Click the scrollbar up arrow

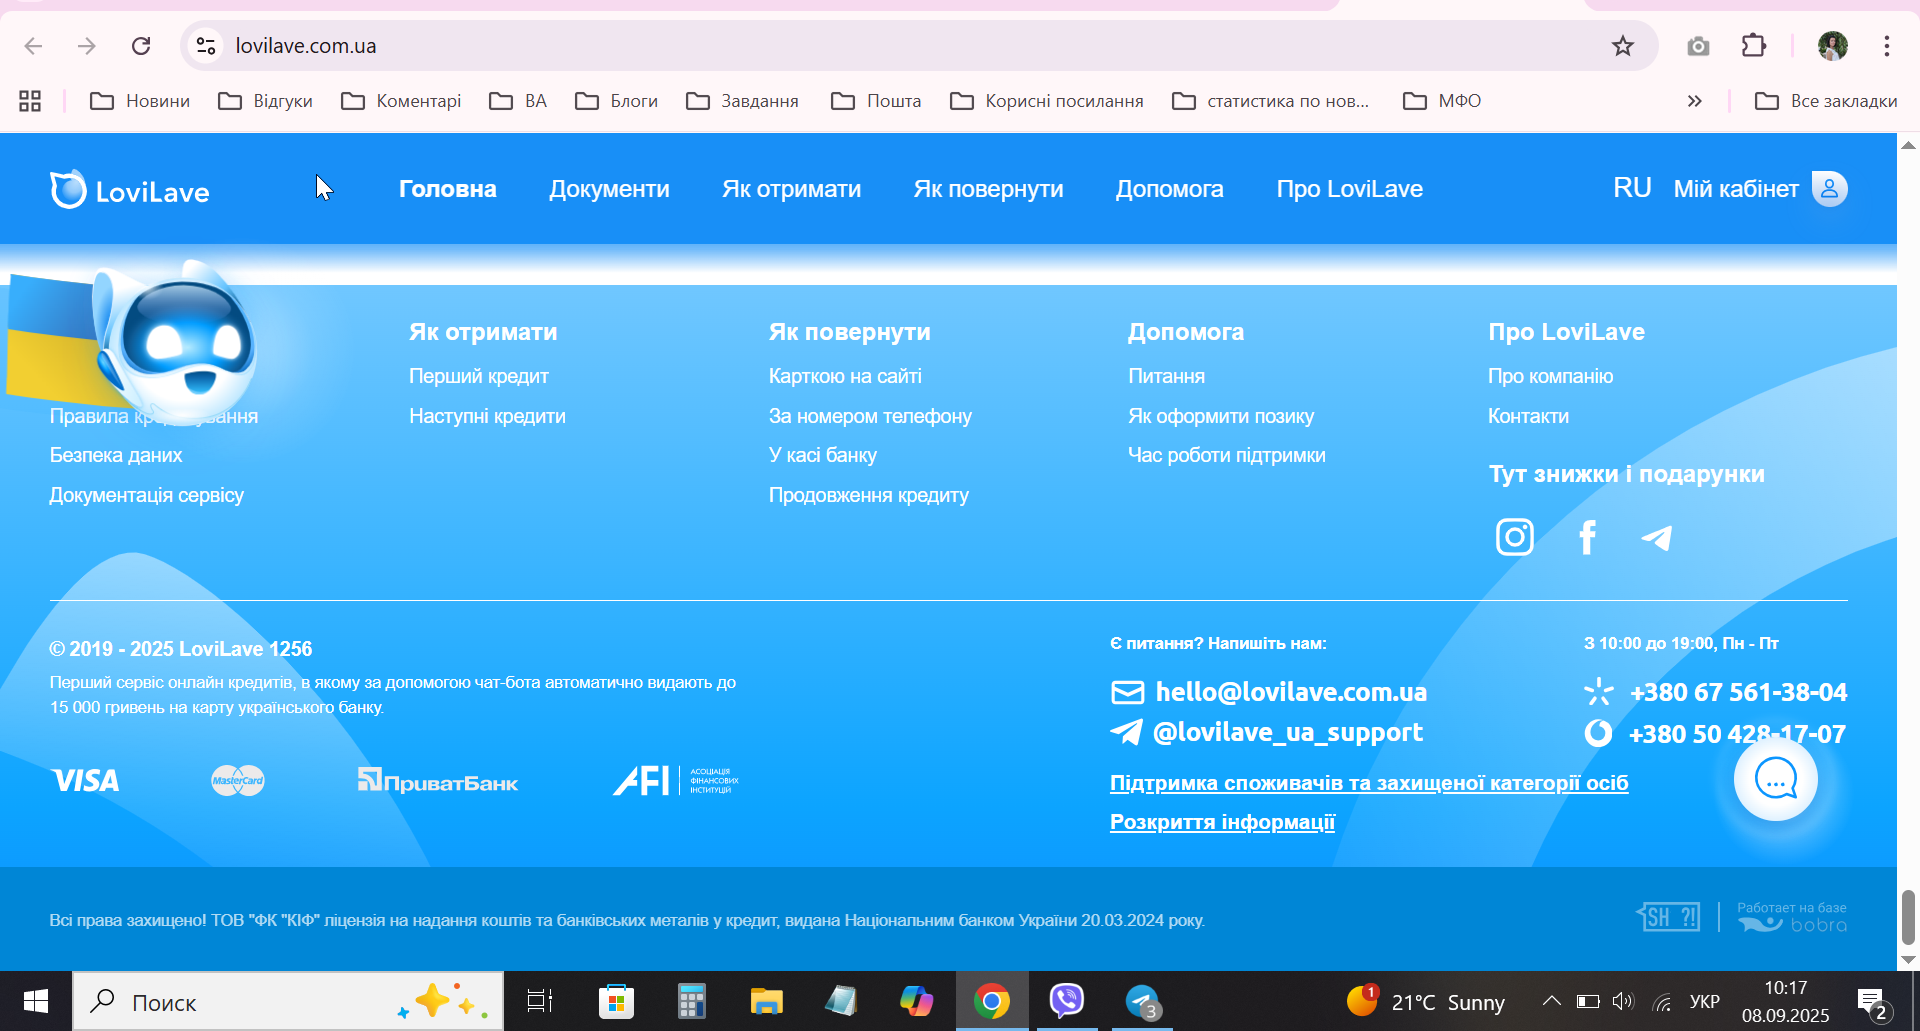(1908, 145)
